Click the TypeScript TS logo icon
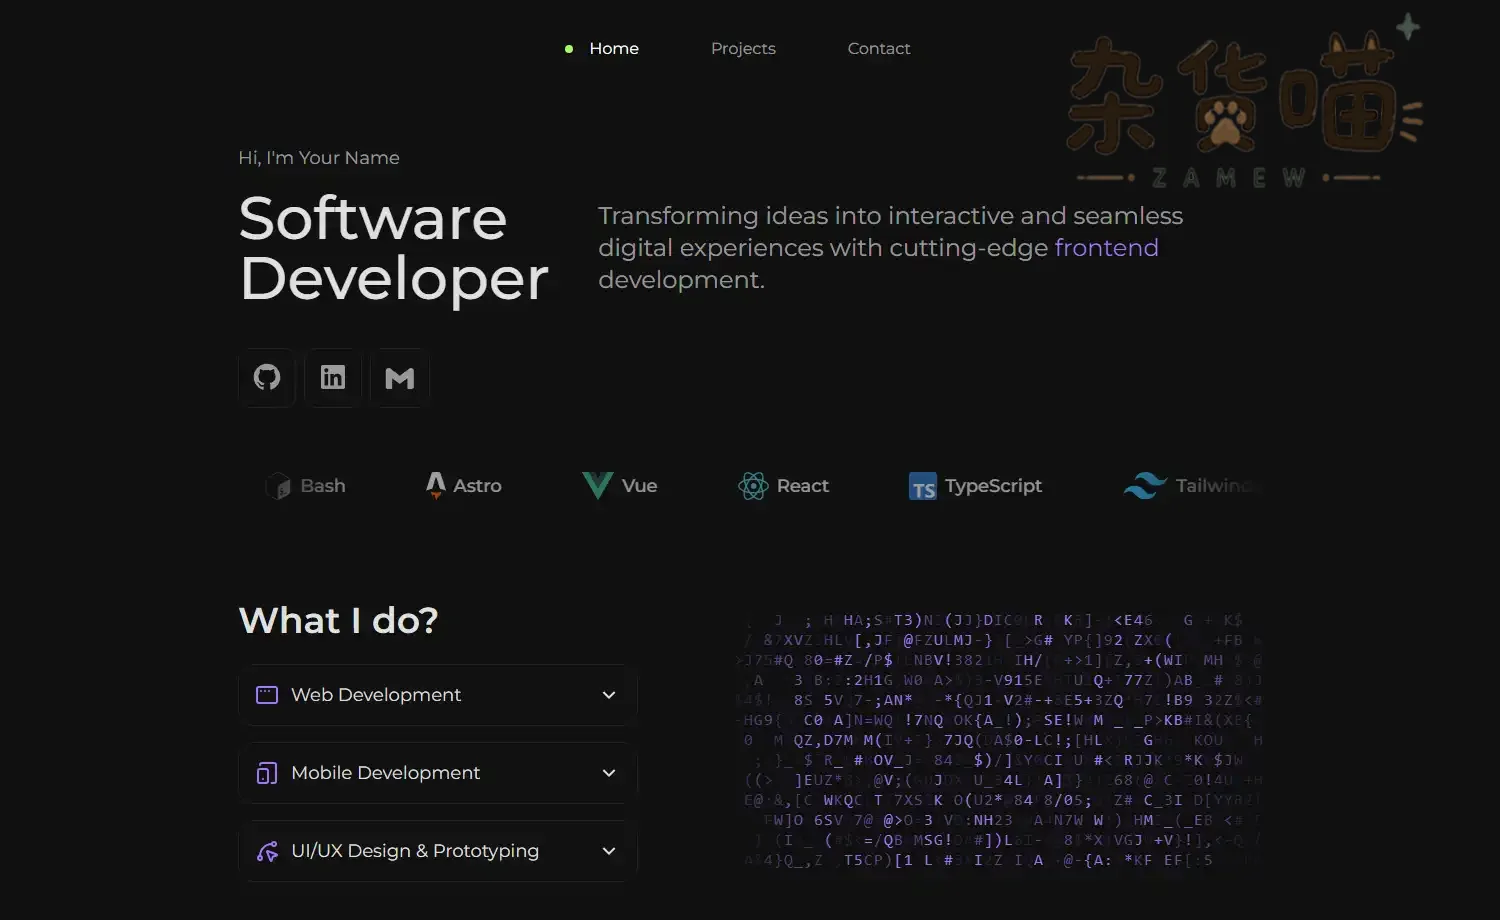 (x=923, y=486)
